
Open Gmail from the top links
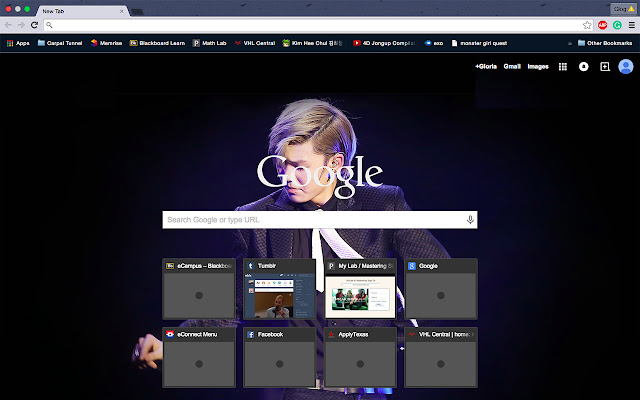pos(512,67)
